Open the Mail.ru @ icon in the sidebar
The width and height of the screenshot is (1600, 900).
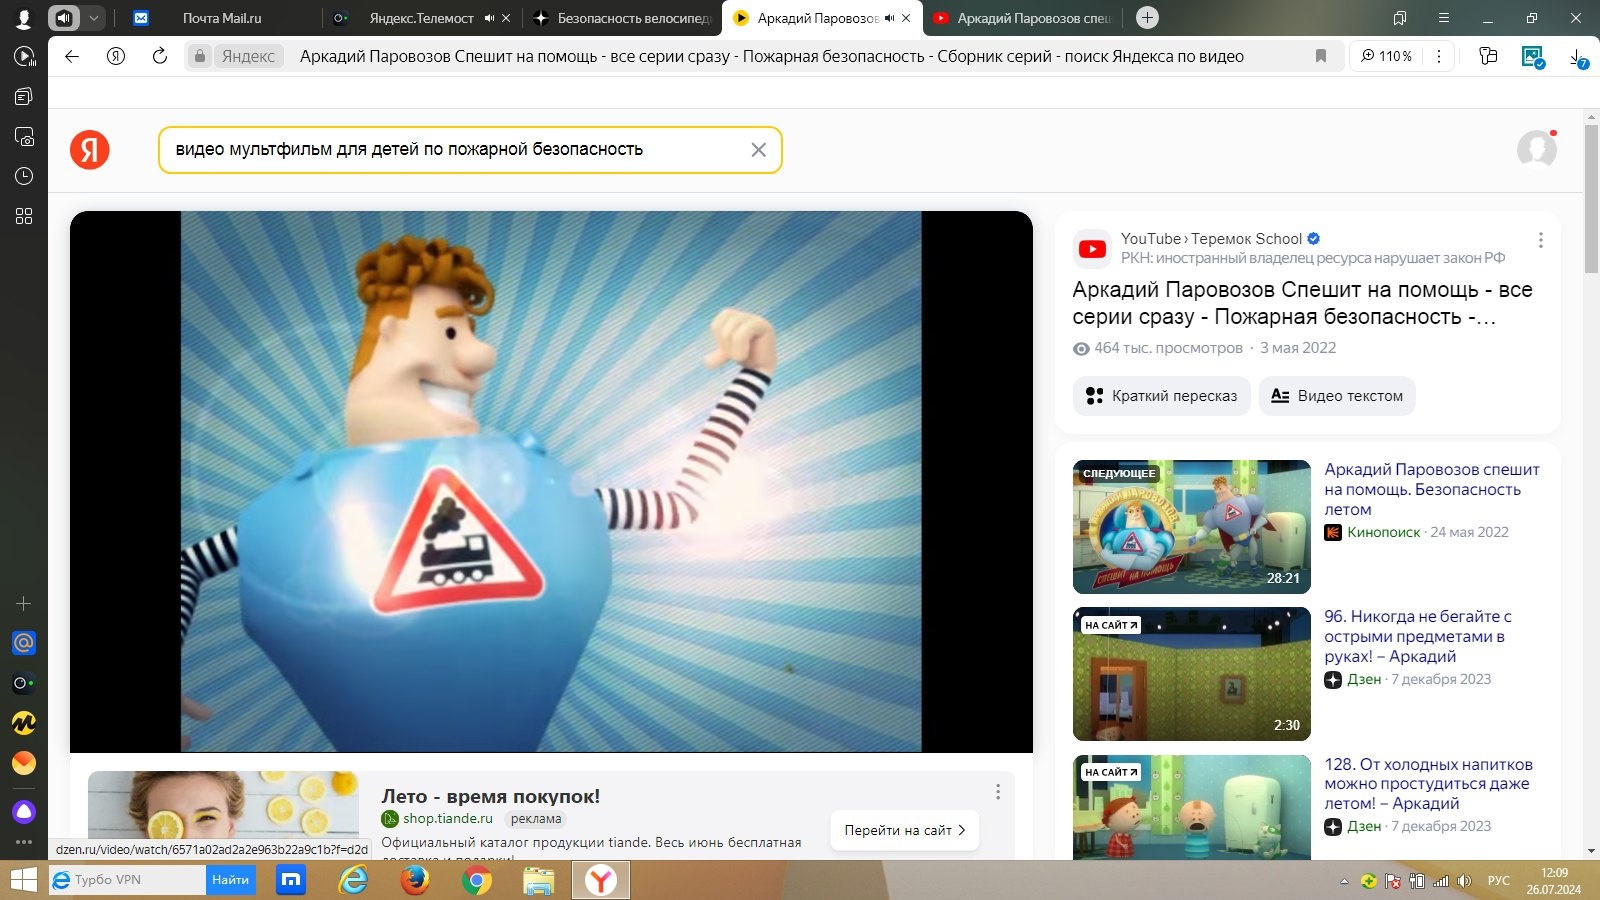tap(24, 643)
